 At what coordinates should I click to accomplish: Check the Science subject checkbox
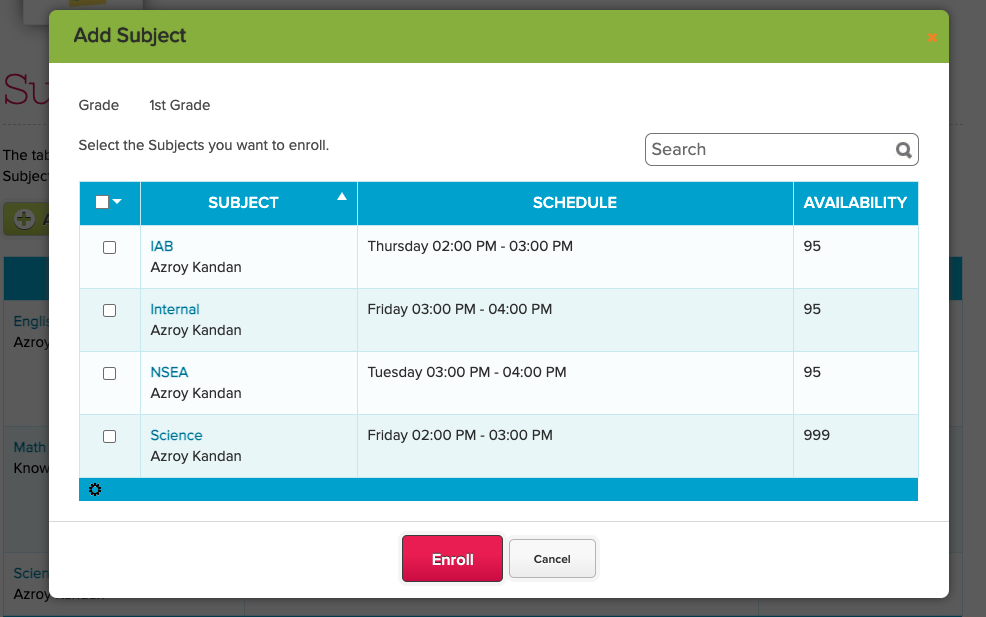tap(109, 436)
